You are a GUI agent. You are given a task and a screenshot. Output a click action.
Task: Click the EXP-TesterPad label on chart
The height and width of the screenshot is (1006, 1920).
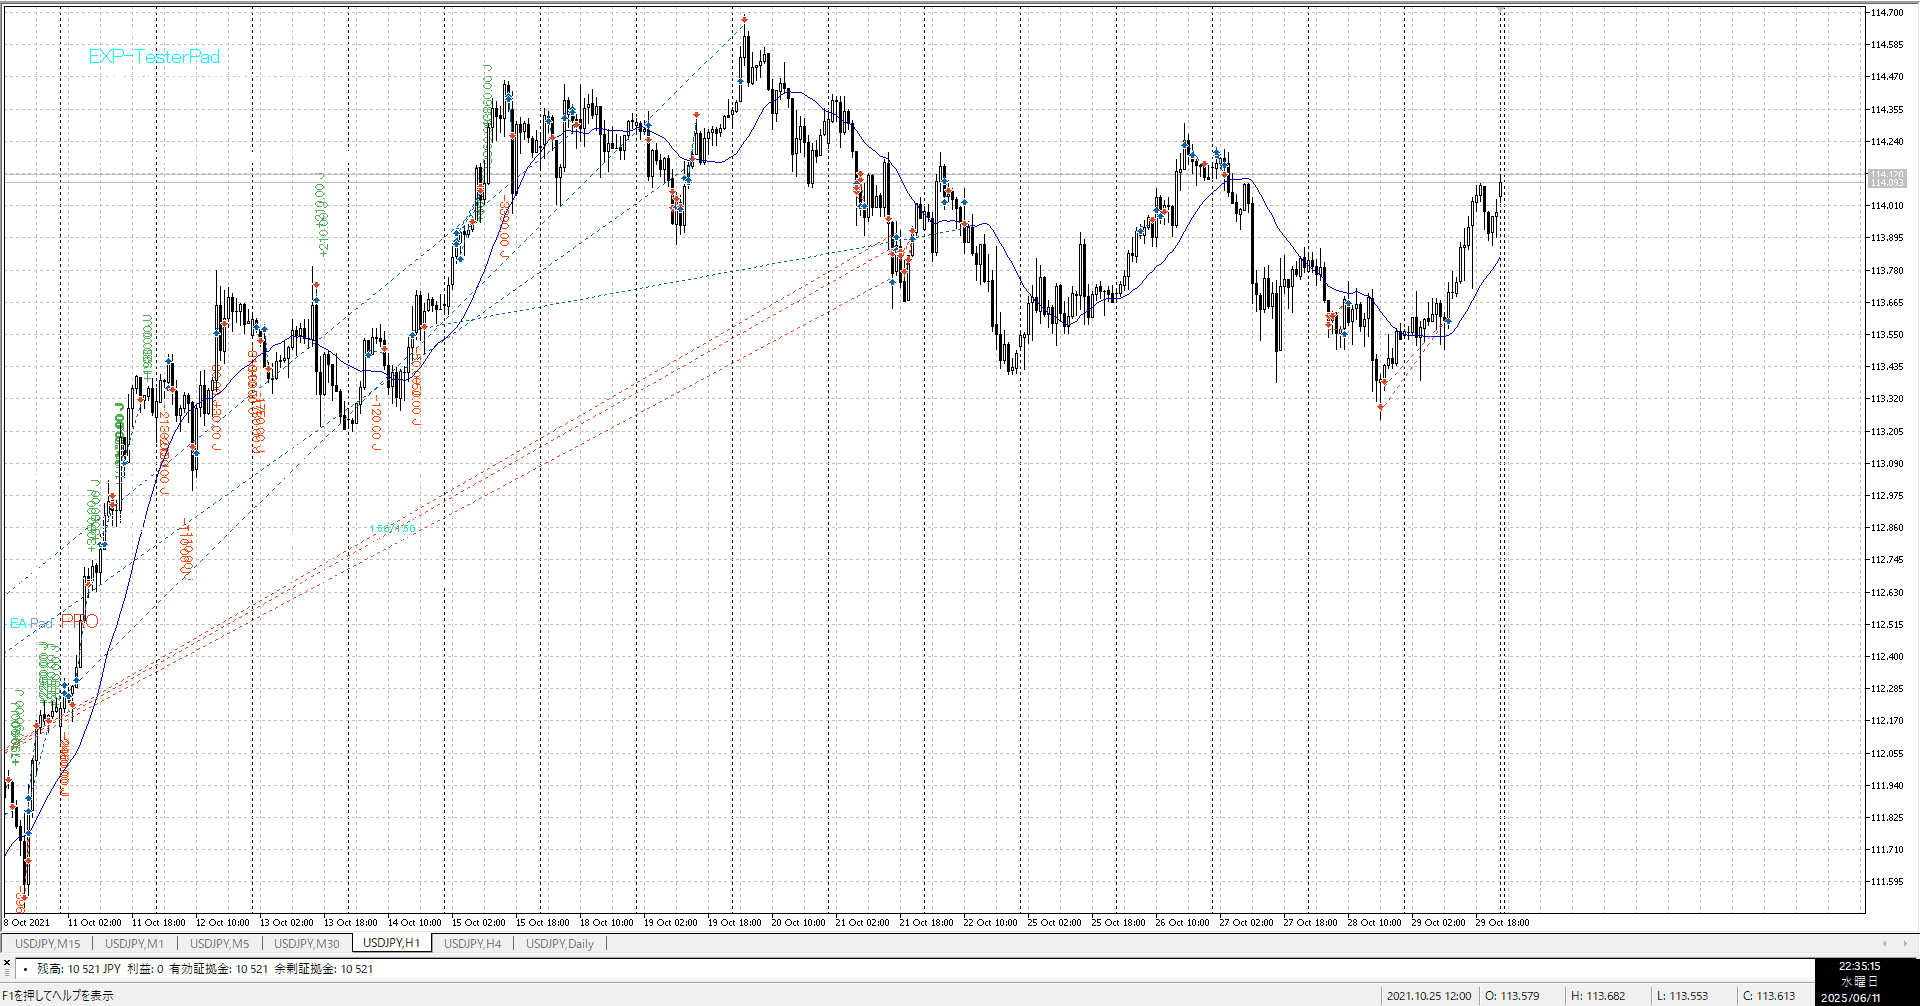point(154,57)
